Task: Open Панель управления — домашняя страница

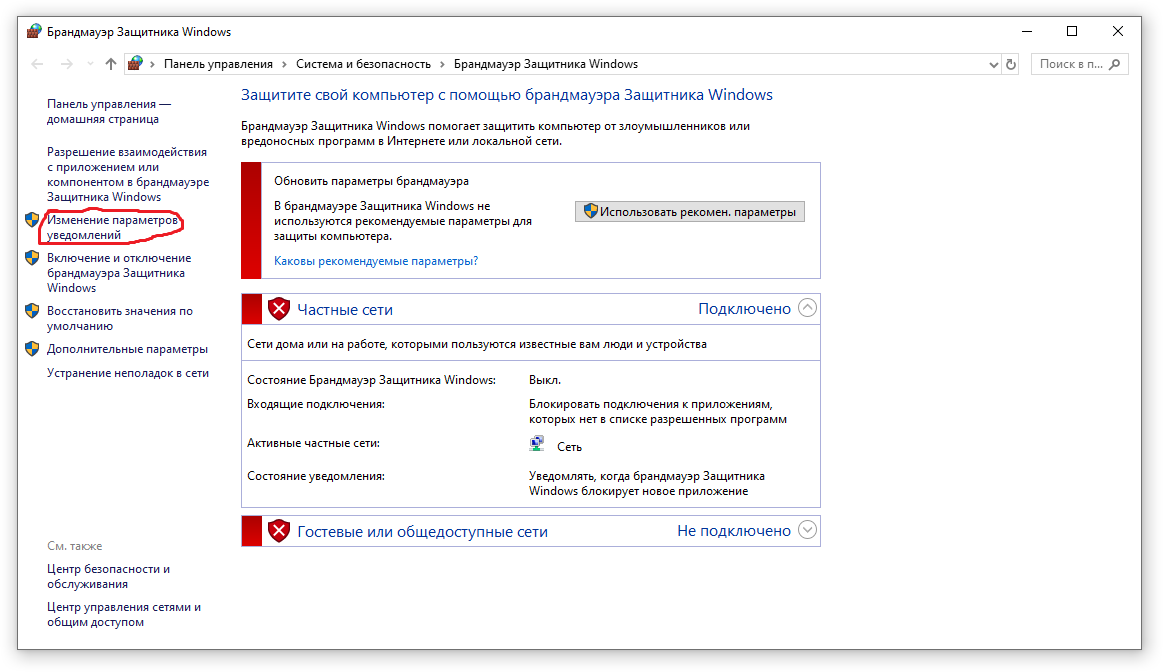Action: click(x=109, y=111)
